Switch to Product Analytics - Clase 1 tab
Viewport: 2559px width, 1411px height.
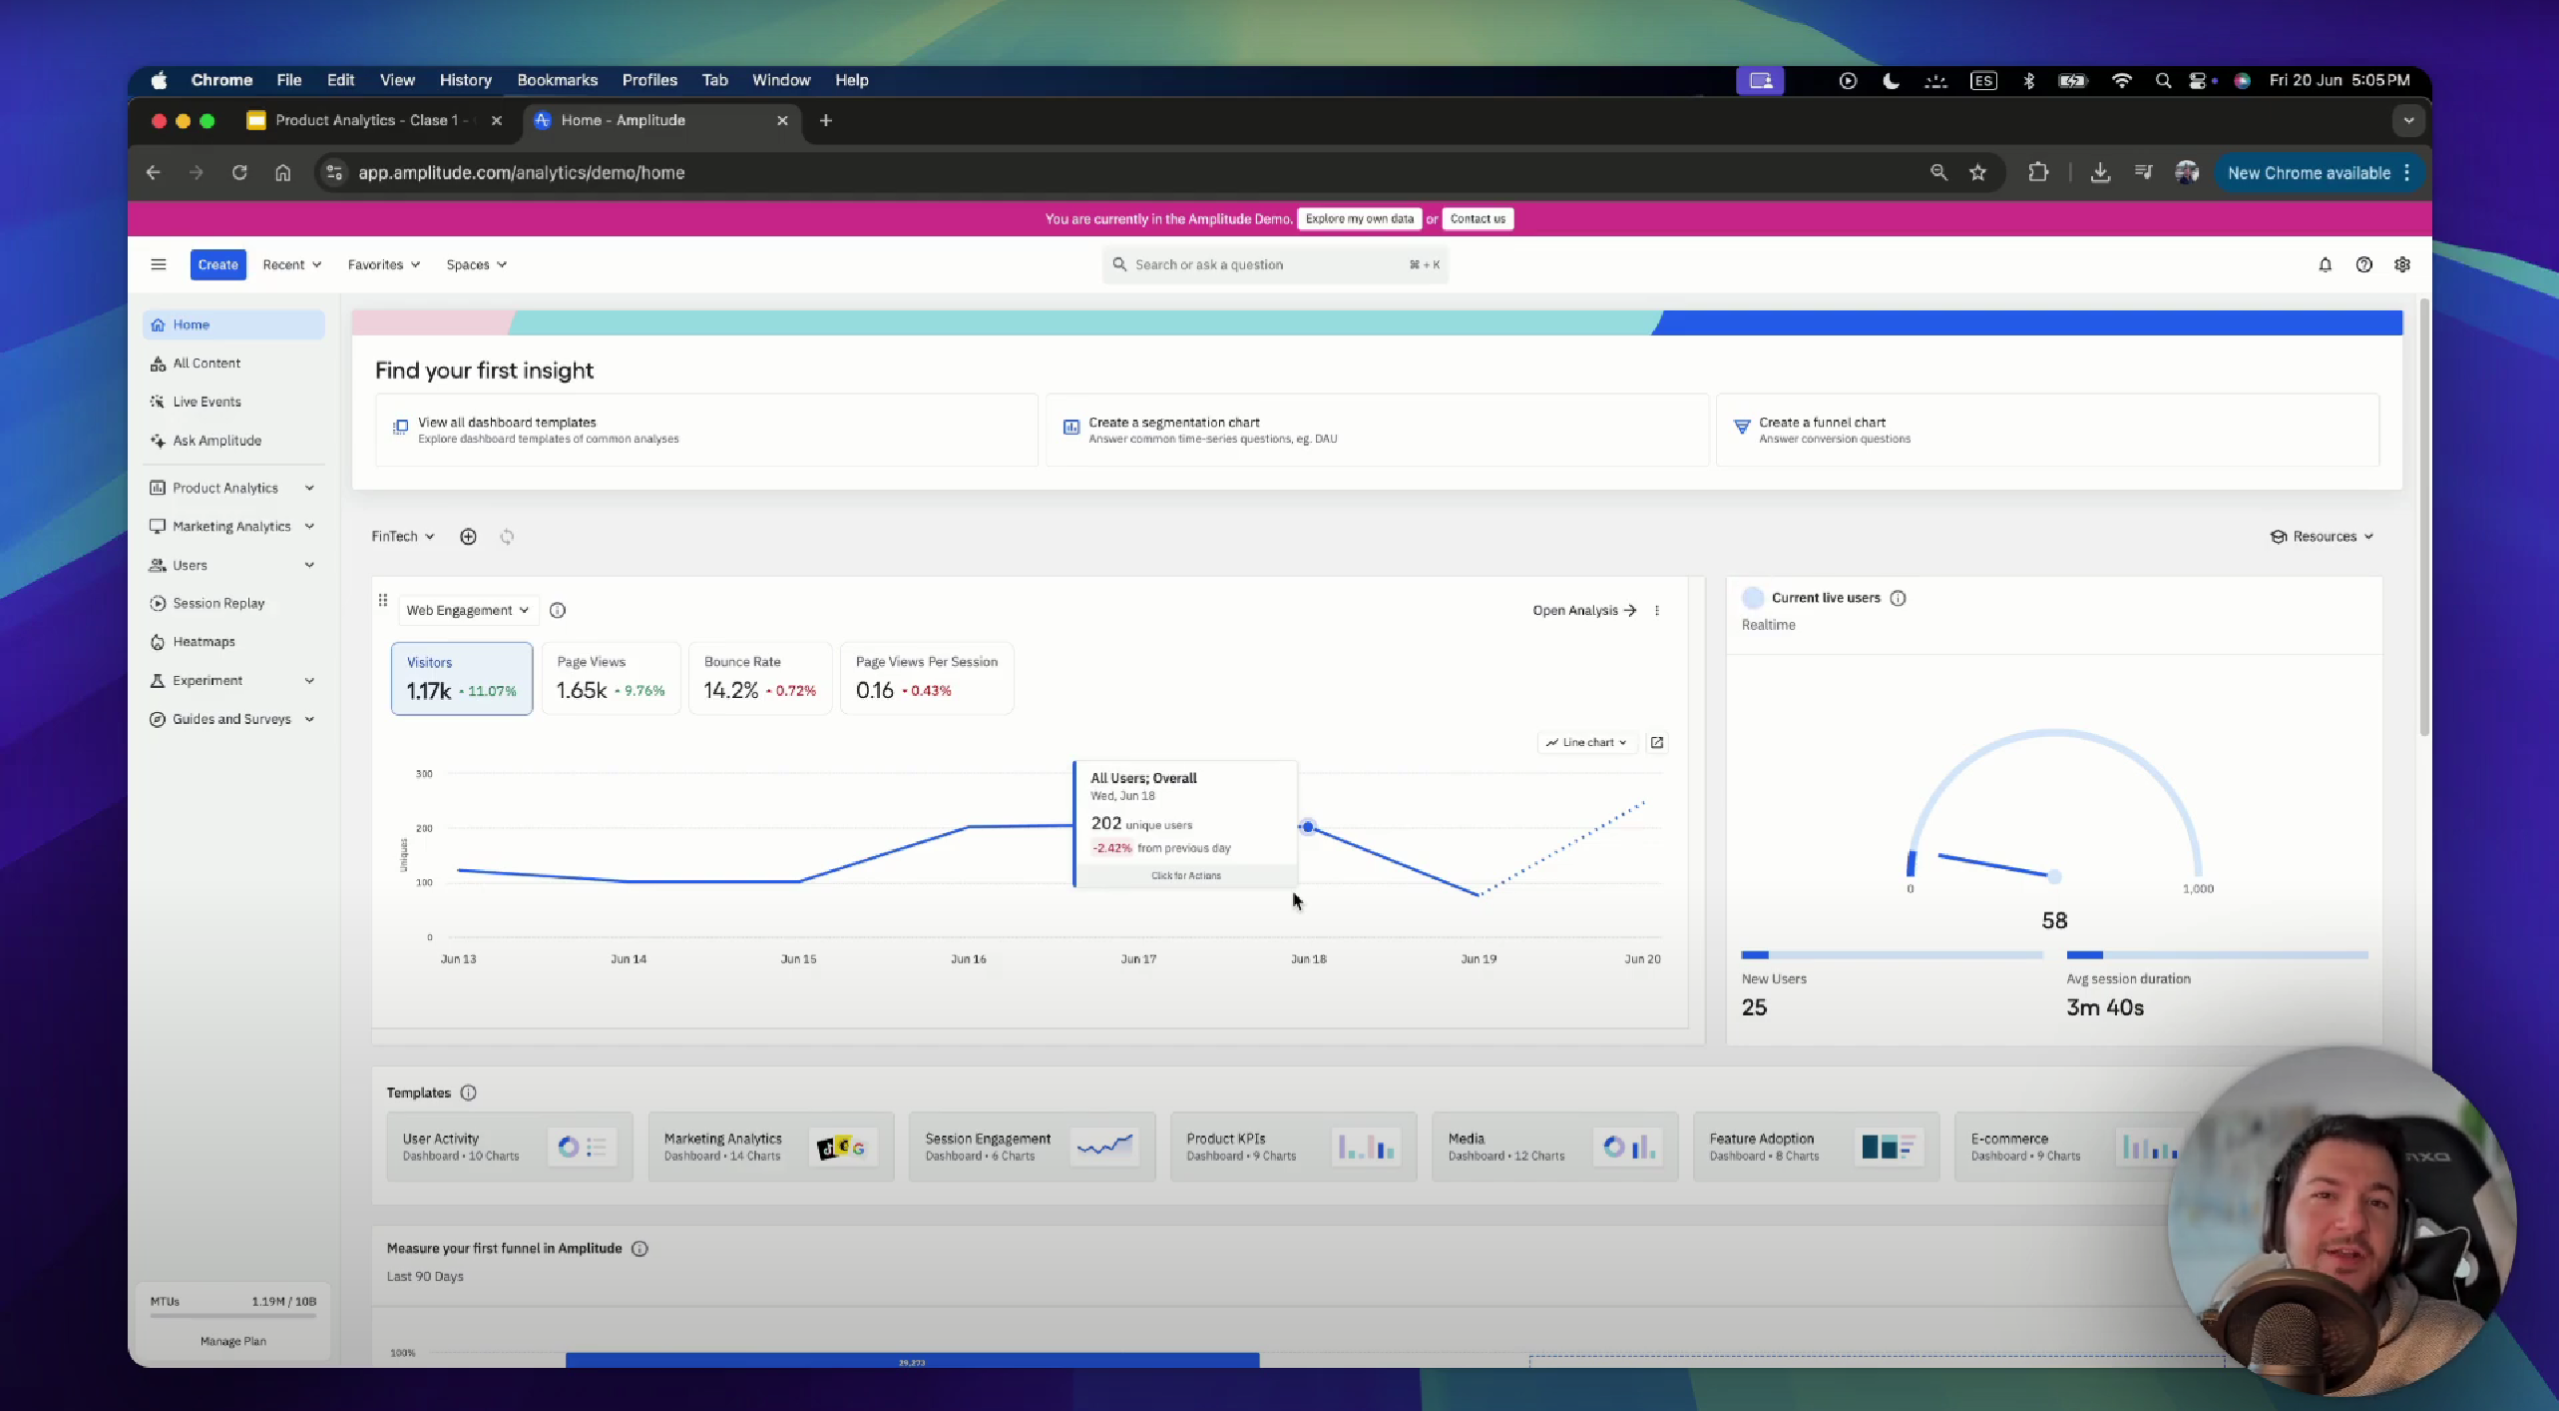tap(374, 120)
